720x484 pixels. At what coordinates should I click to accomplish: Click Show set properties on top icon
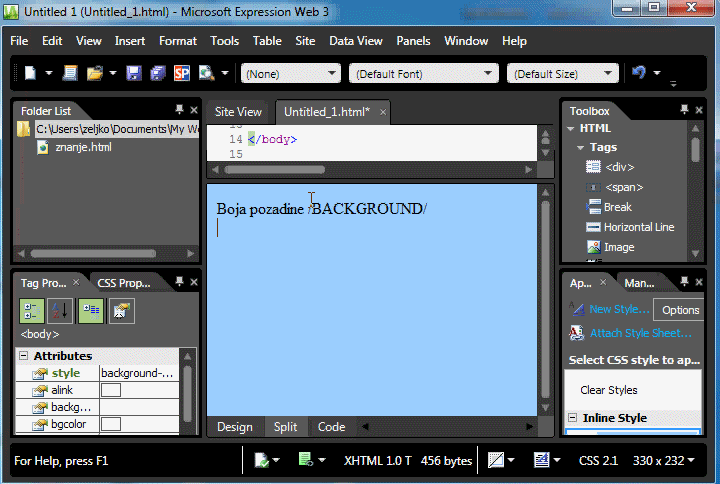pos(91,311)
